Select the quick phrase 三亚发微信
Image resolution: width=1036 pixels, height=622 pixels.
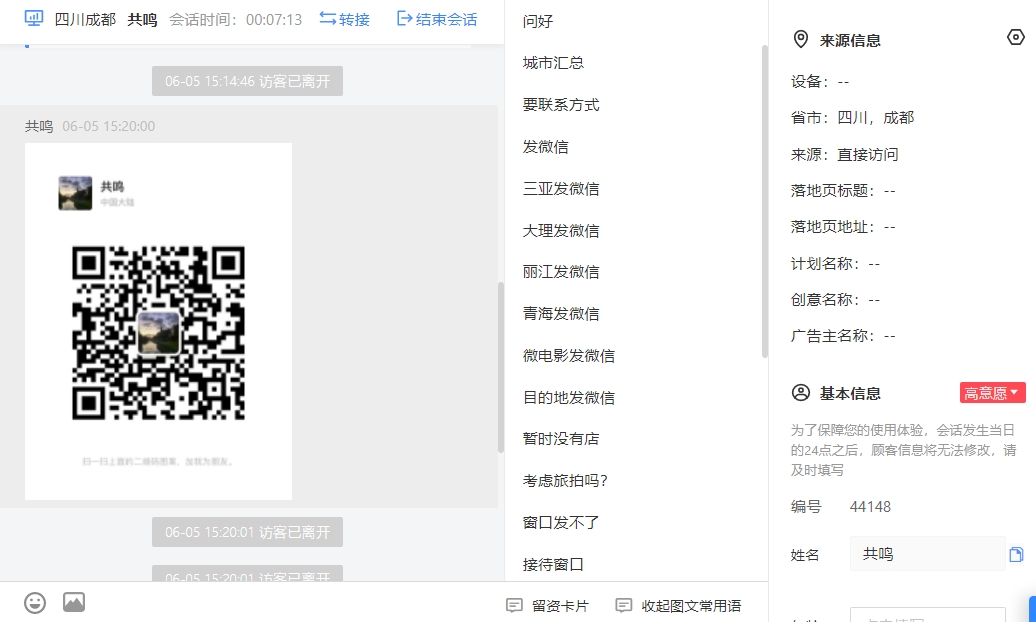561,189
